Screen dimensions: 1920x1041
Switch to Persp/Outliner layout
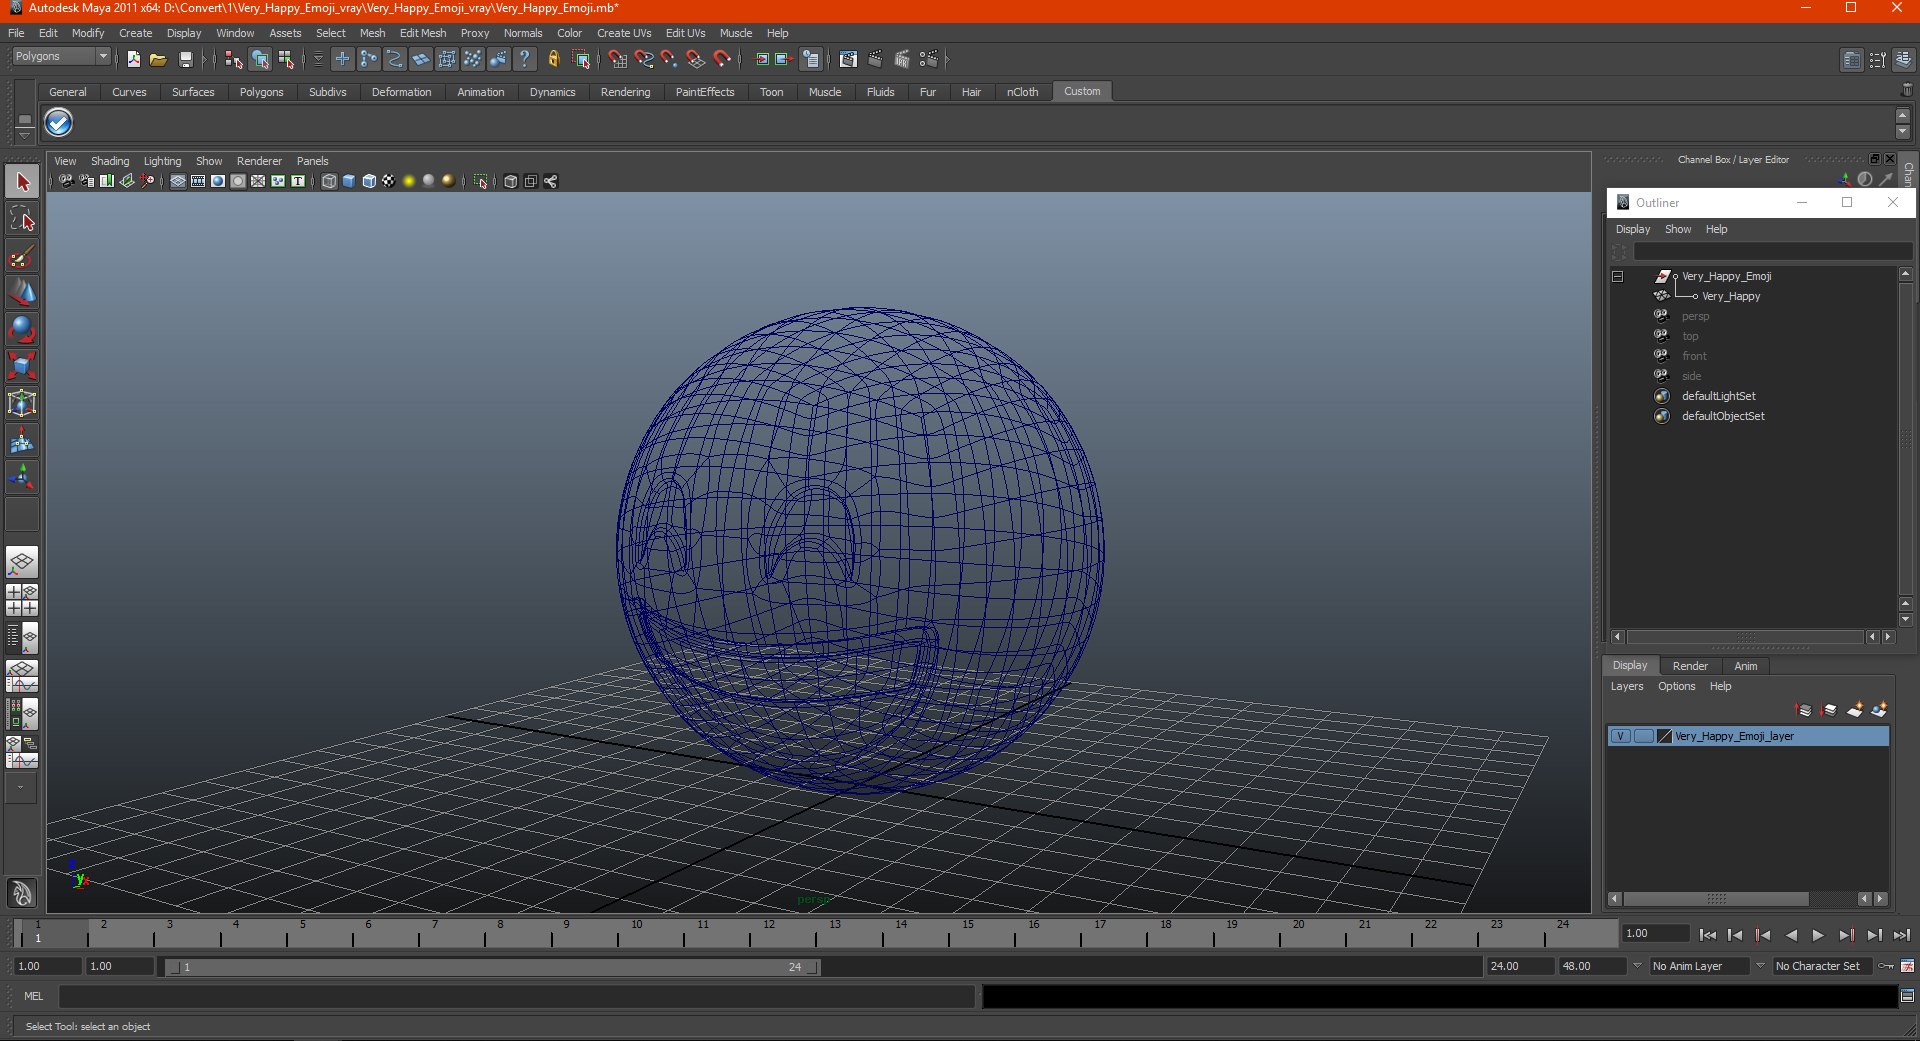(22, 638)
